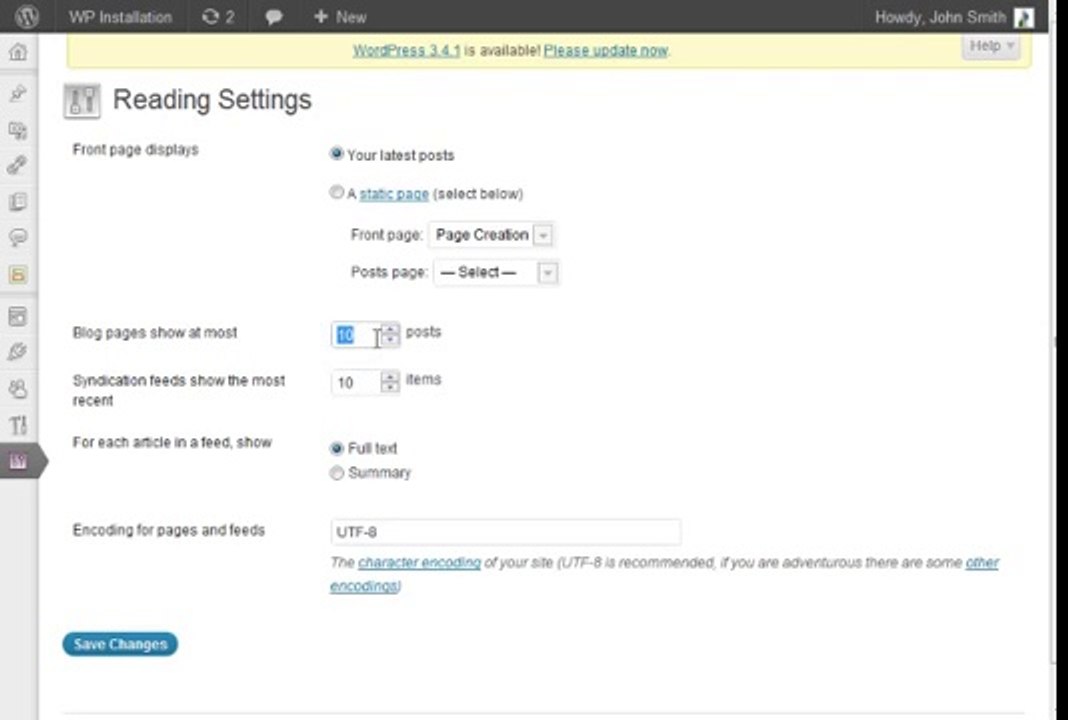1068x720 pixels.
Task: Select Your latest posts radio button
Action: tap(336, 154)
